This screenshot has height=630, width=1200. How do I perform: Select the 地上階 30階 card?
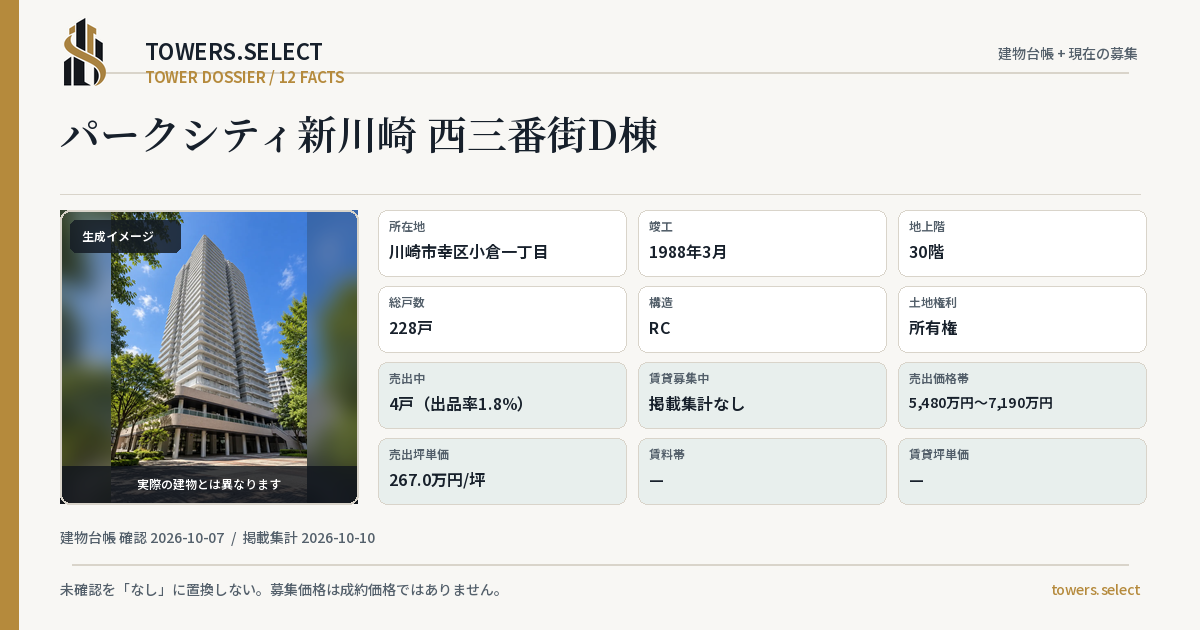[1022, 243]
